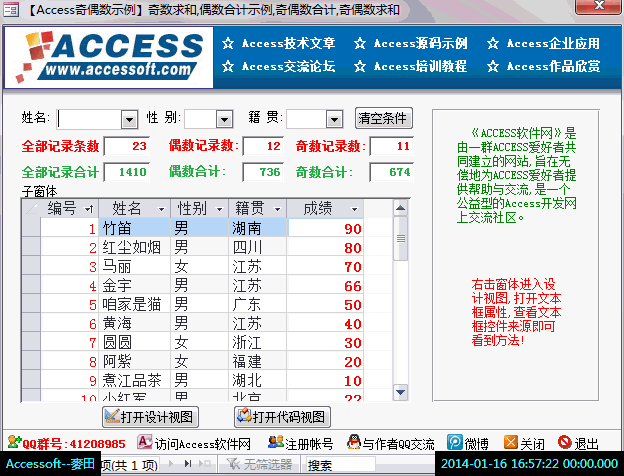Image resolution: width=624 pixels, height=476 pixels.
Task: Click the name cell 煮江品茶
Action: pos(135,380)
